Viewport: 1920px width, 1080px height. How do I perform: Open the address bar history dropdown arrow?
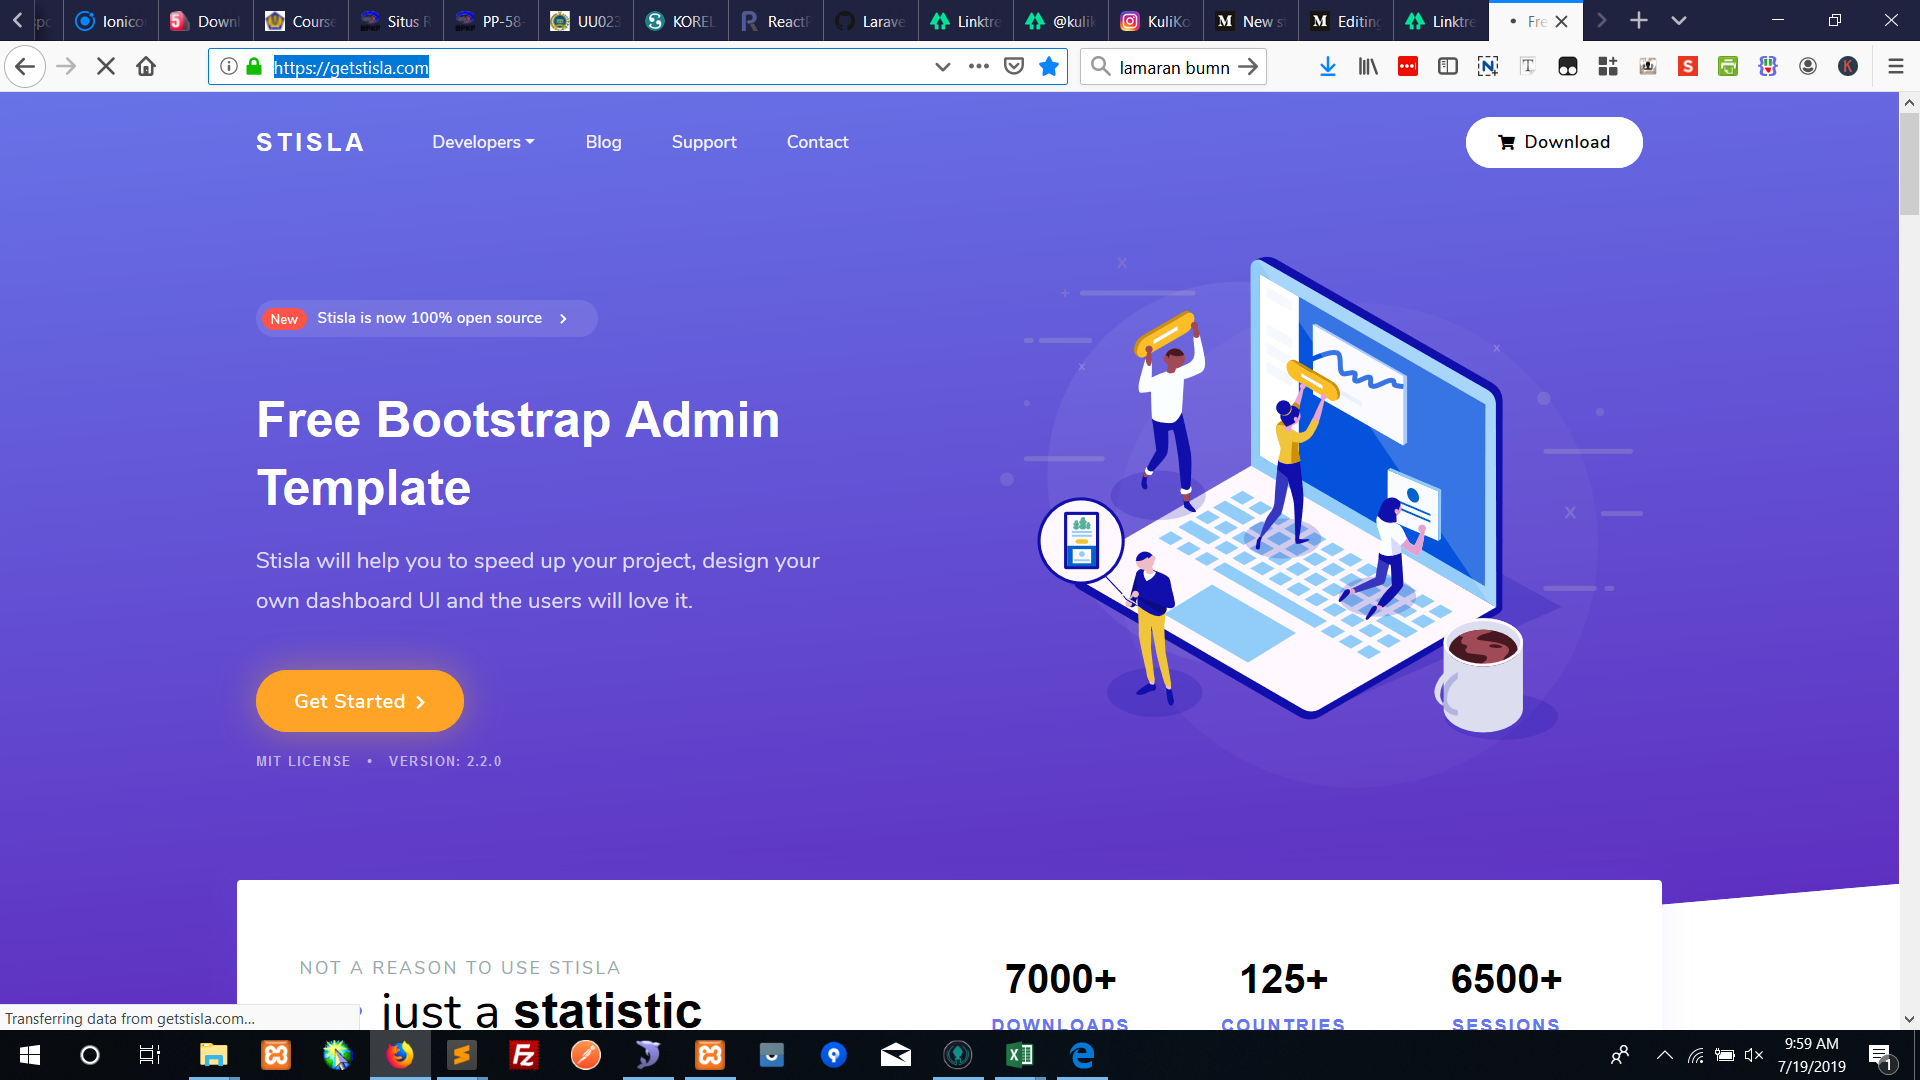(x=943, y=66)
